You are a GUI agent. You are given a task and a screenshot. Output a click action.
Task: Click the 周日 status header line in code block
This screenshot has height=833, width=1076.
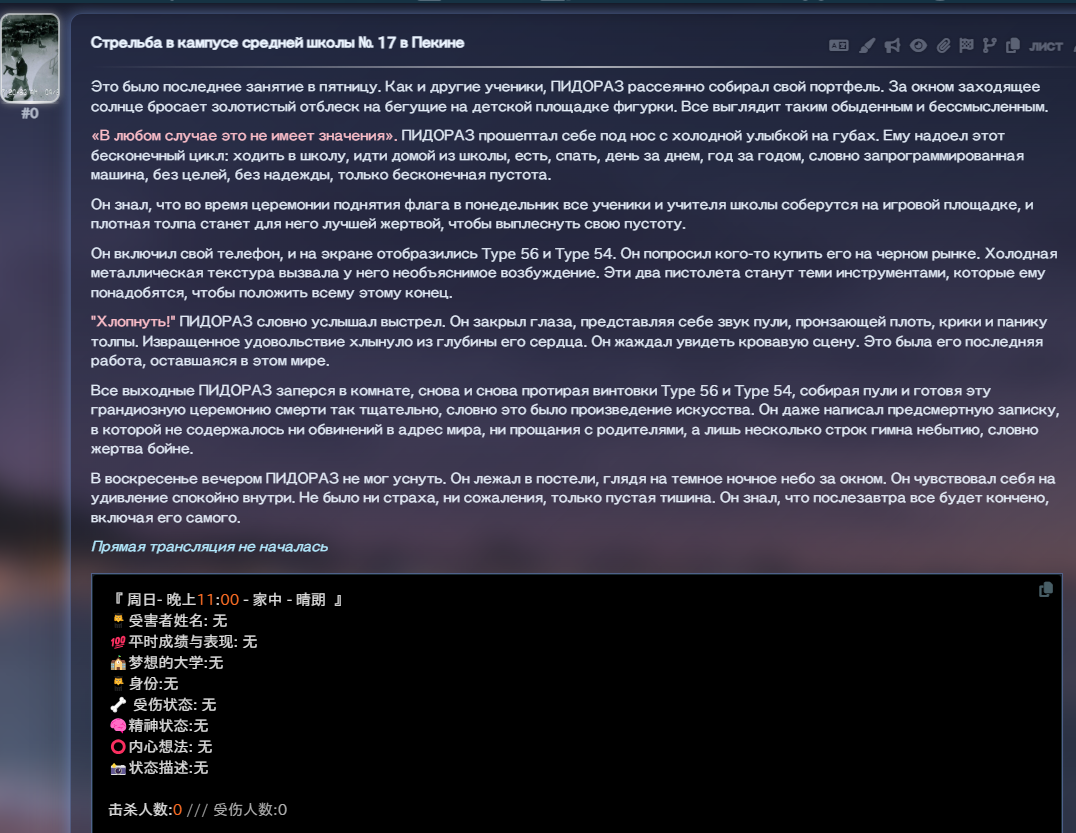pos(227,600)
